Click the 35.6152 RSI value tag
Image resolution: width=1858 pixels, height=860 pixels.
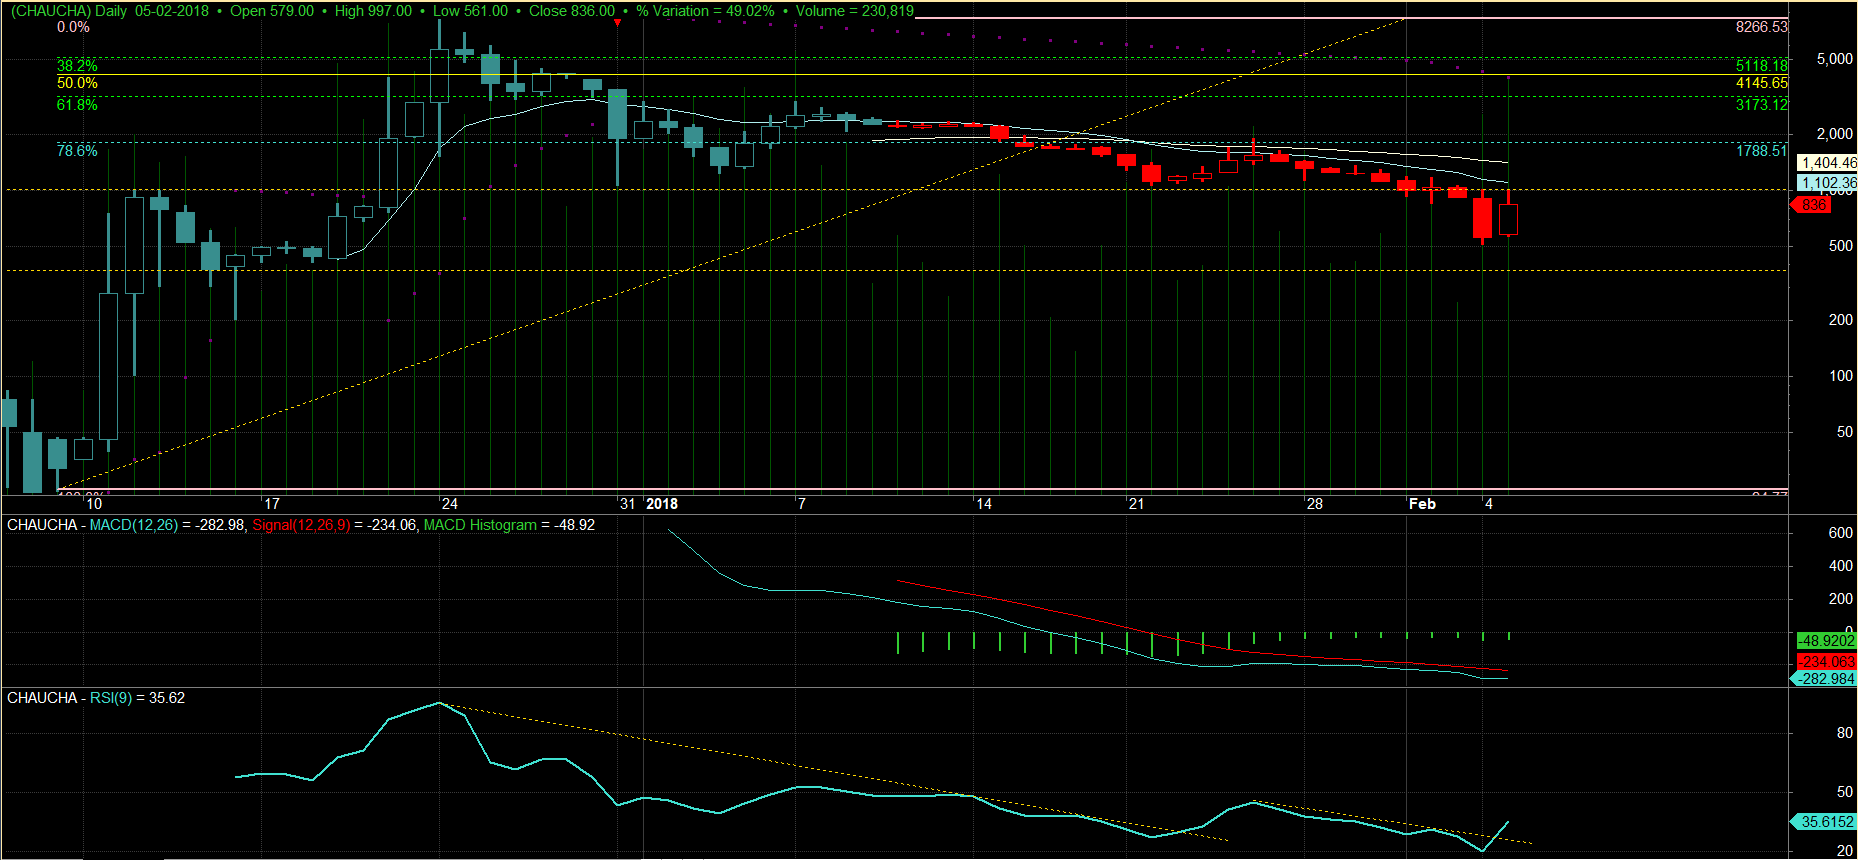(1822, 822)
